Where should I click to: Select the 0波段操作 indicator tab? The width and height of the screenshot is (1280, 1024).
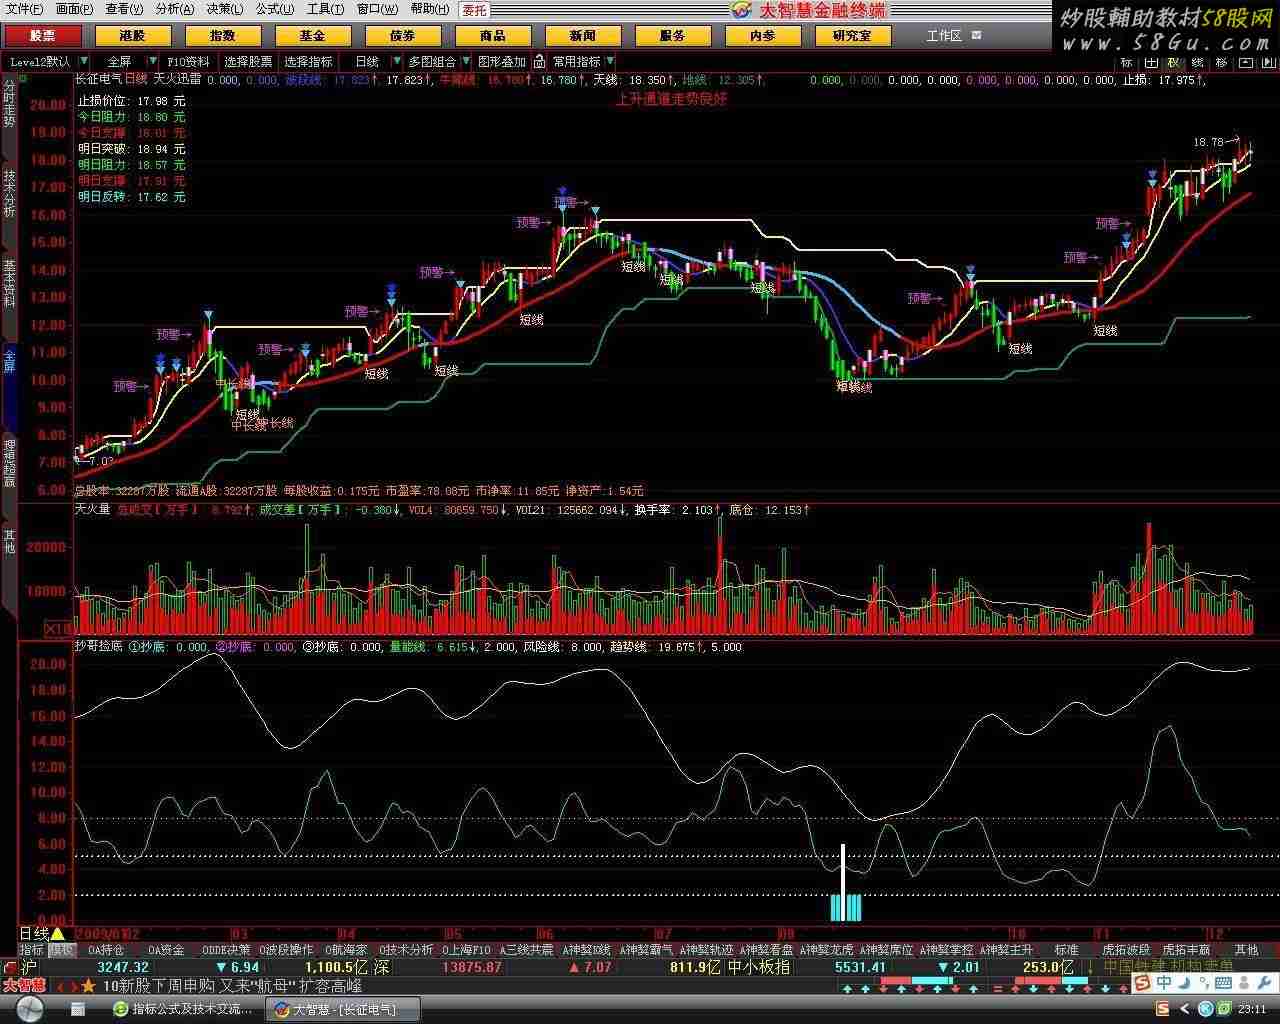(286, 949)
